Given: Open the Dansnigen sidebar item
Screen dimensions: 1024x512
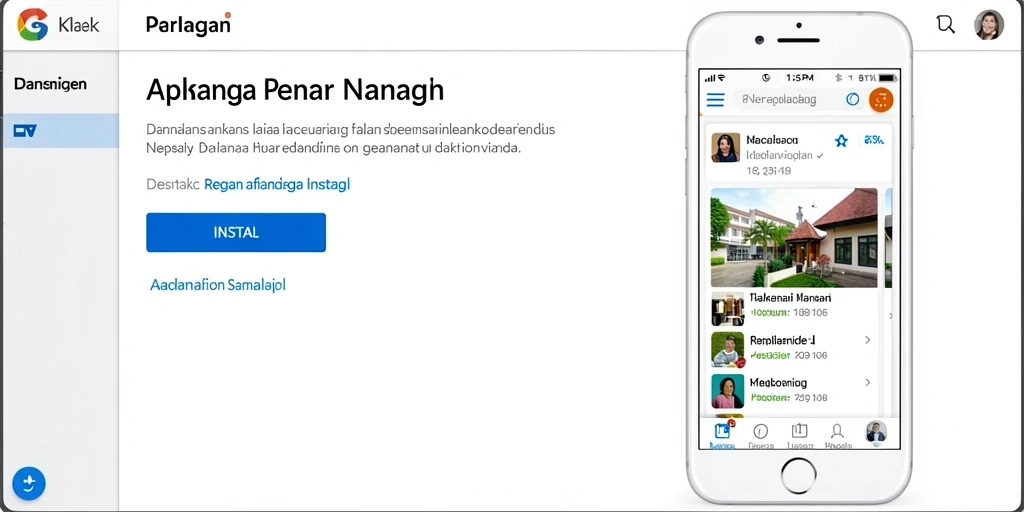Looking at the screenshot, I should [50, 84].
